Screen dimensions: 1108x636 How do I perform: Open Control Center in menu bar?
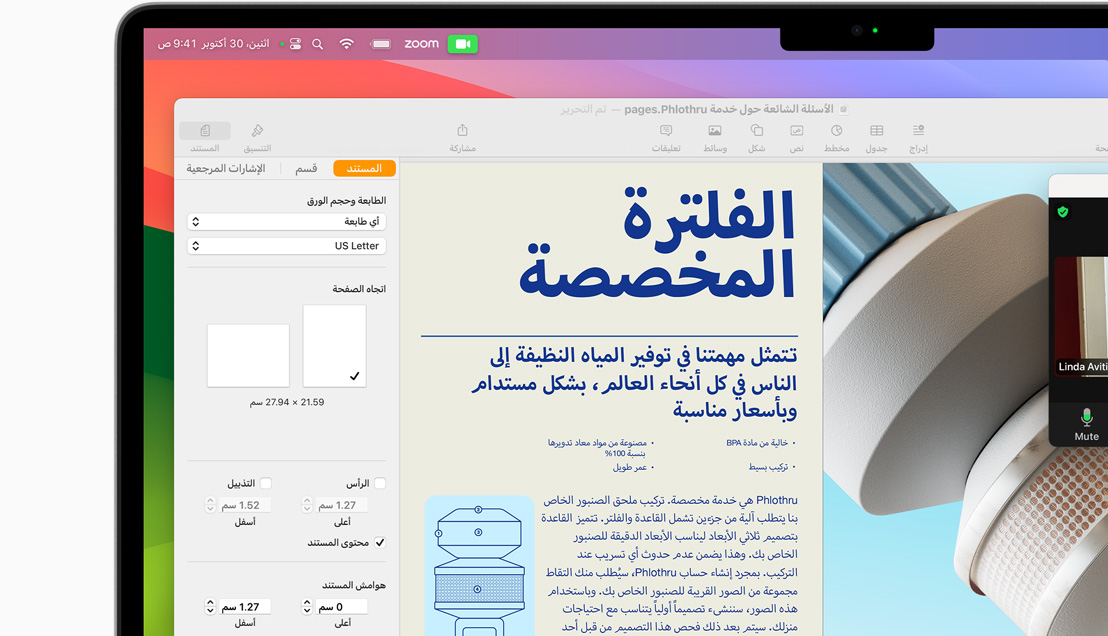coord(295,44)
